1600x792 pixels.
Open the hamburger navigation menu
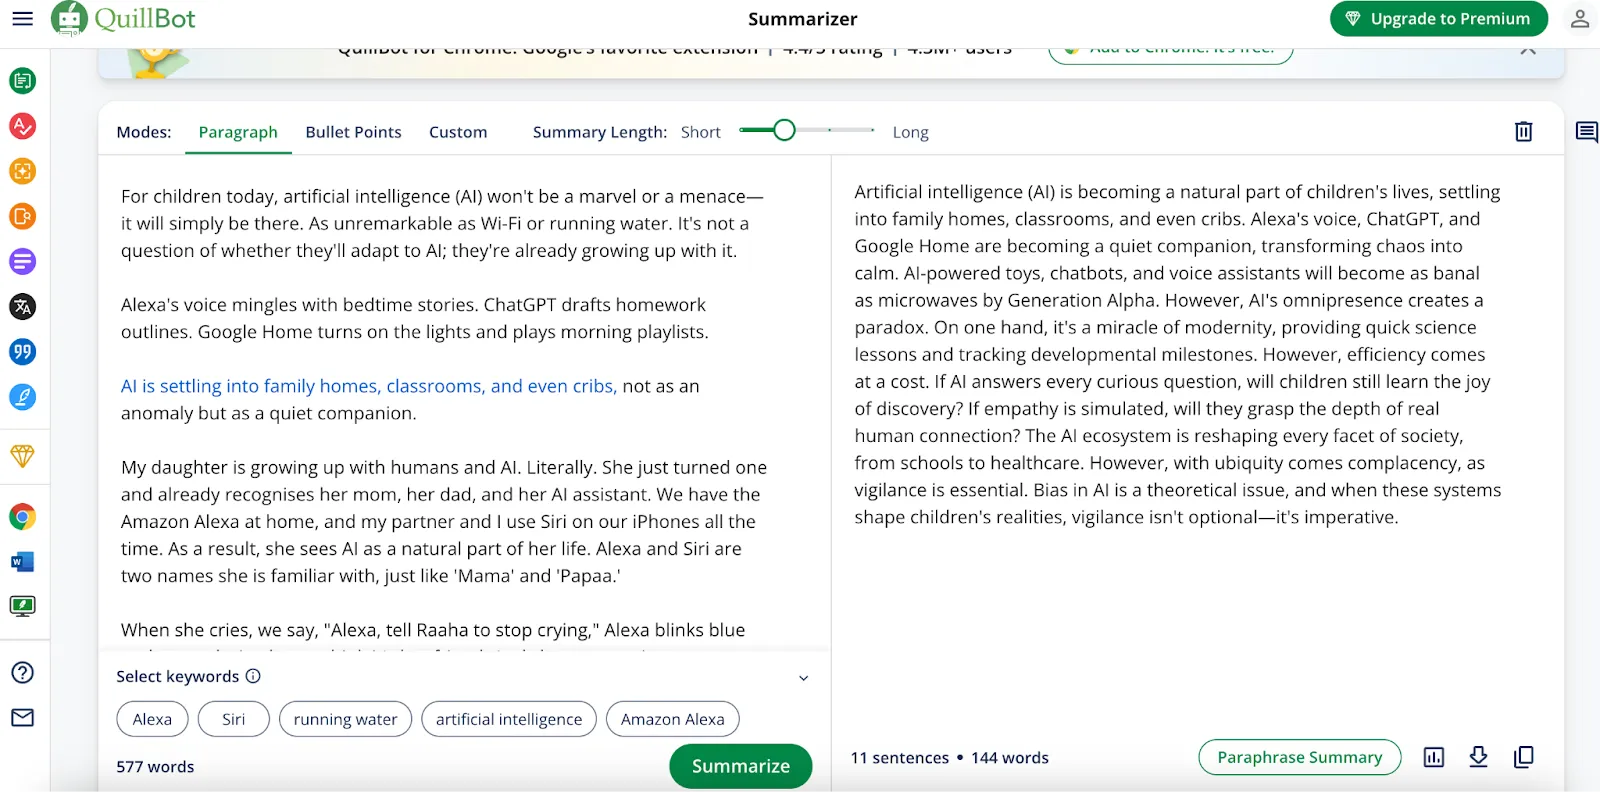(x=22, y=18)
